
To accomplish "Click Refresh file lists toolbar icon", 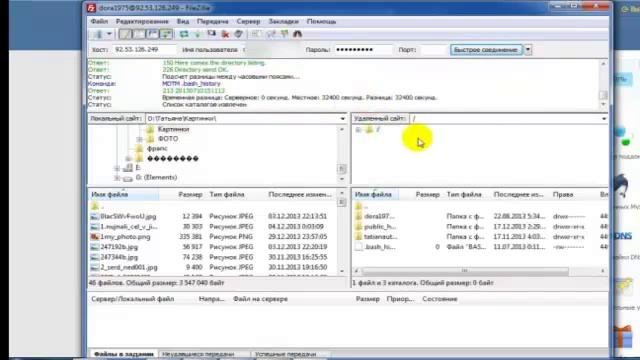I will point(184,34).
